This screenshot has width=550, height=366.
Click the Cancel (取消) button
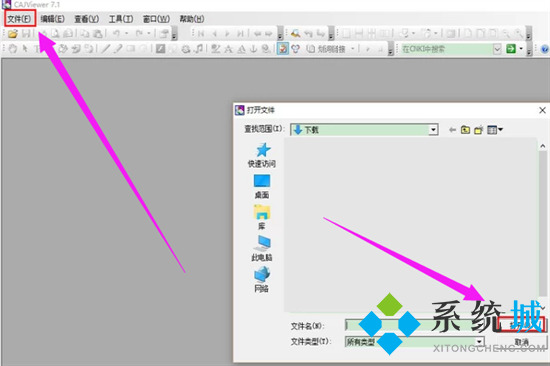[522, 342]
